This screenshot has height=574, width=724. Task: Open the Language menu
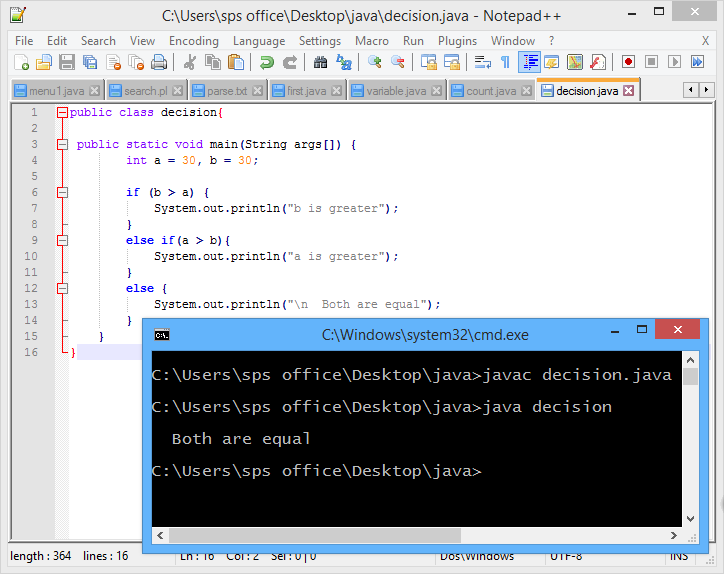[x=259, y=41]
